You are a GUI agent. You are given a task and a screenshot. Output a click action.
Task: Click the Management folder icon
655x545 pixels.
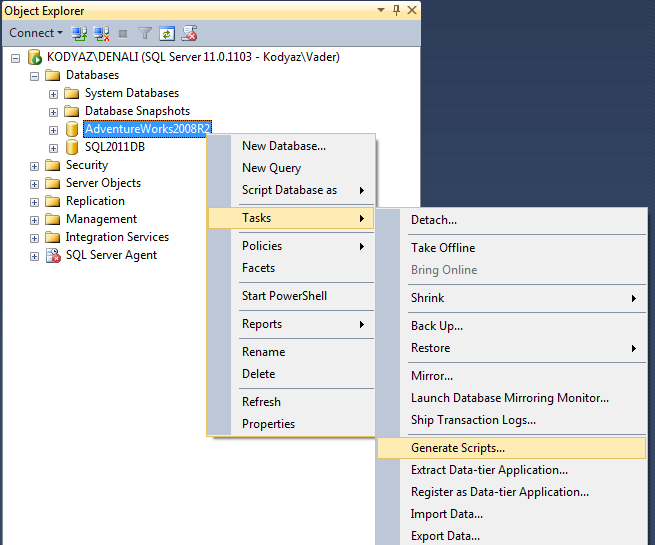pyautogui.click(x=53, y=219)
